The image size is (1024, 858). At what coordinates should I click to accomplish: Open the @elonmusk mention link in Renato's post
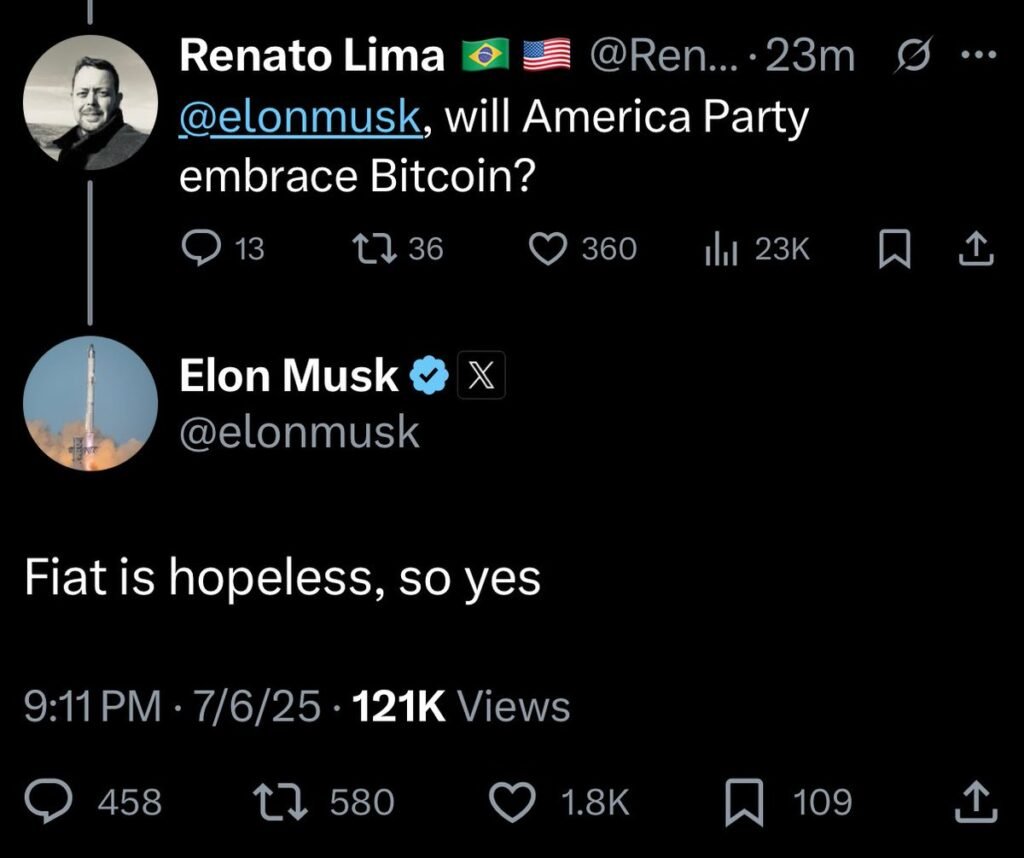click(300, 116)
